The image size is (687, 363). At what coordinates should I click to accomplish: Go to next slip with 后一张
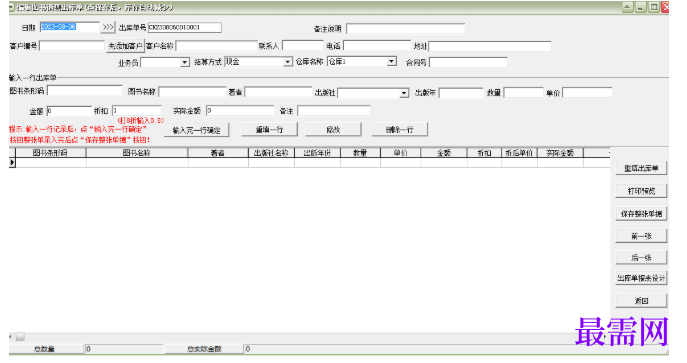point(641,257)
